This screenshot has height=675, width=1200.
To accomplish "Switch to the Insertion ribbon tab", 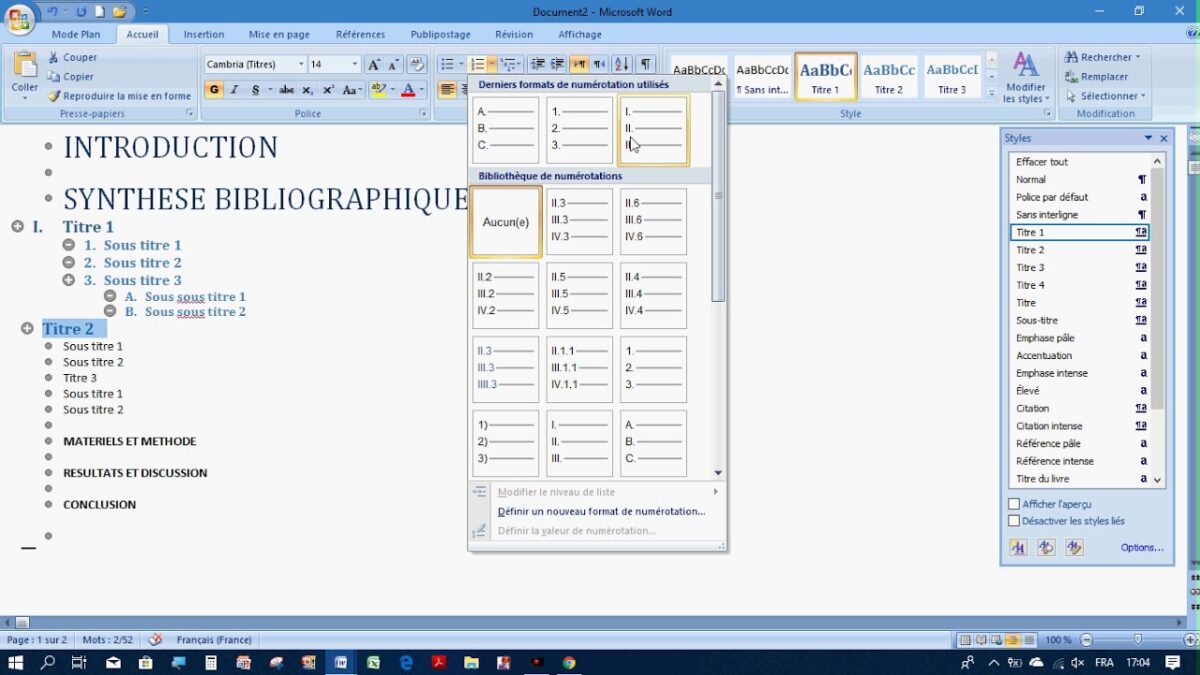I will 204,34.
